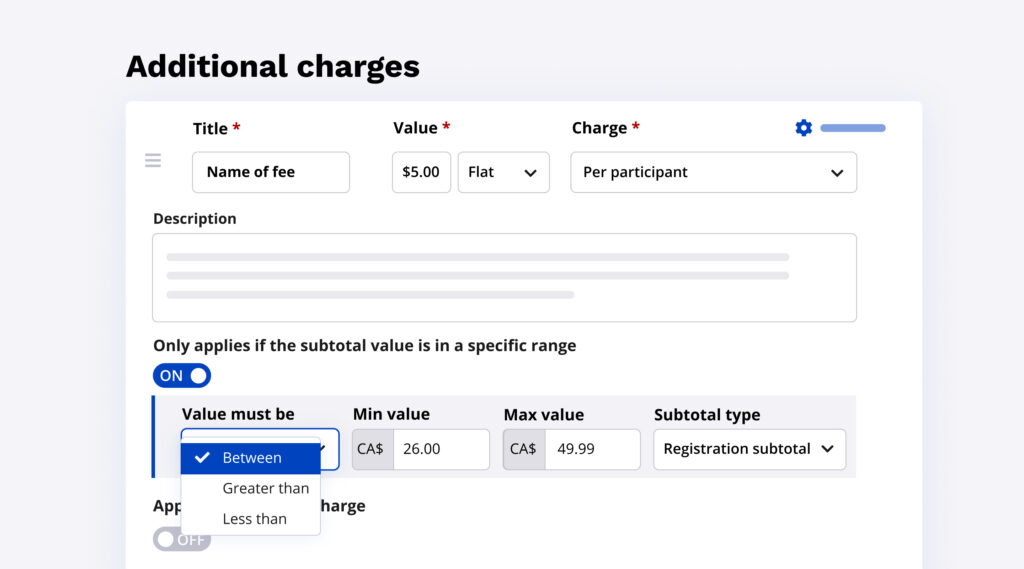The image size is (1024, 569).
Task: Open the gear settings icon
Action: [x=803, y=128]
